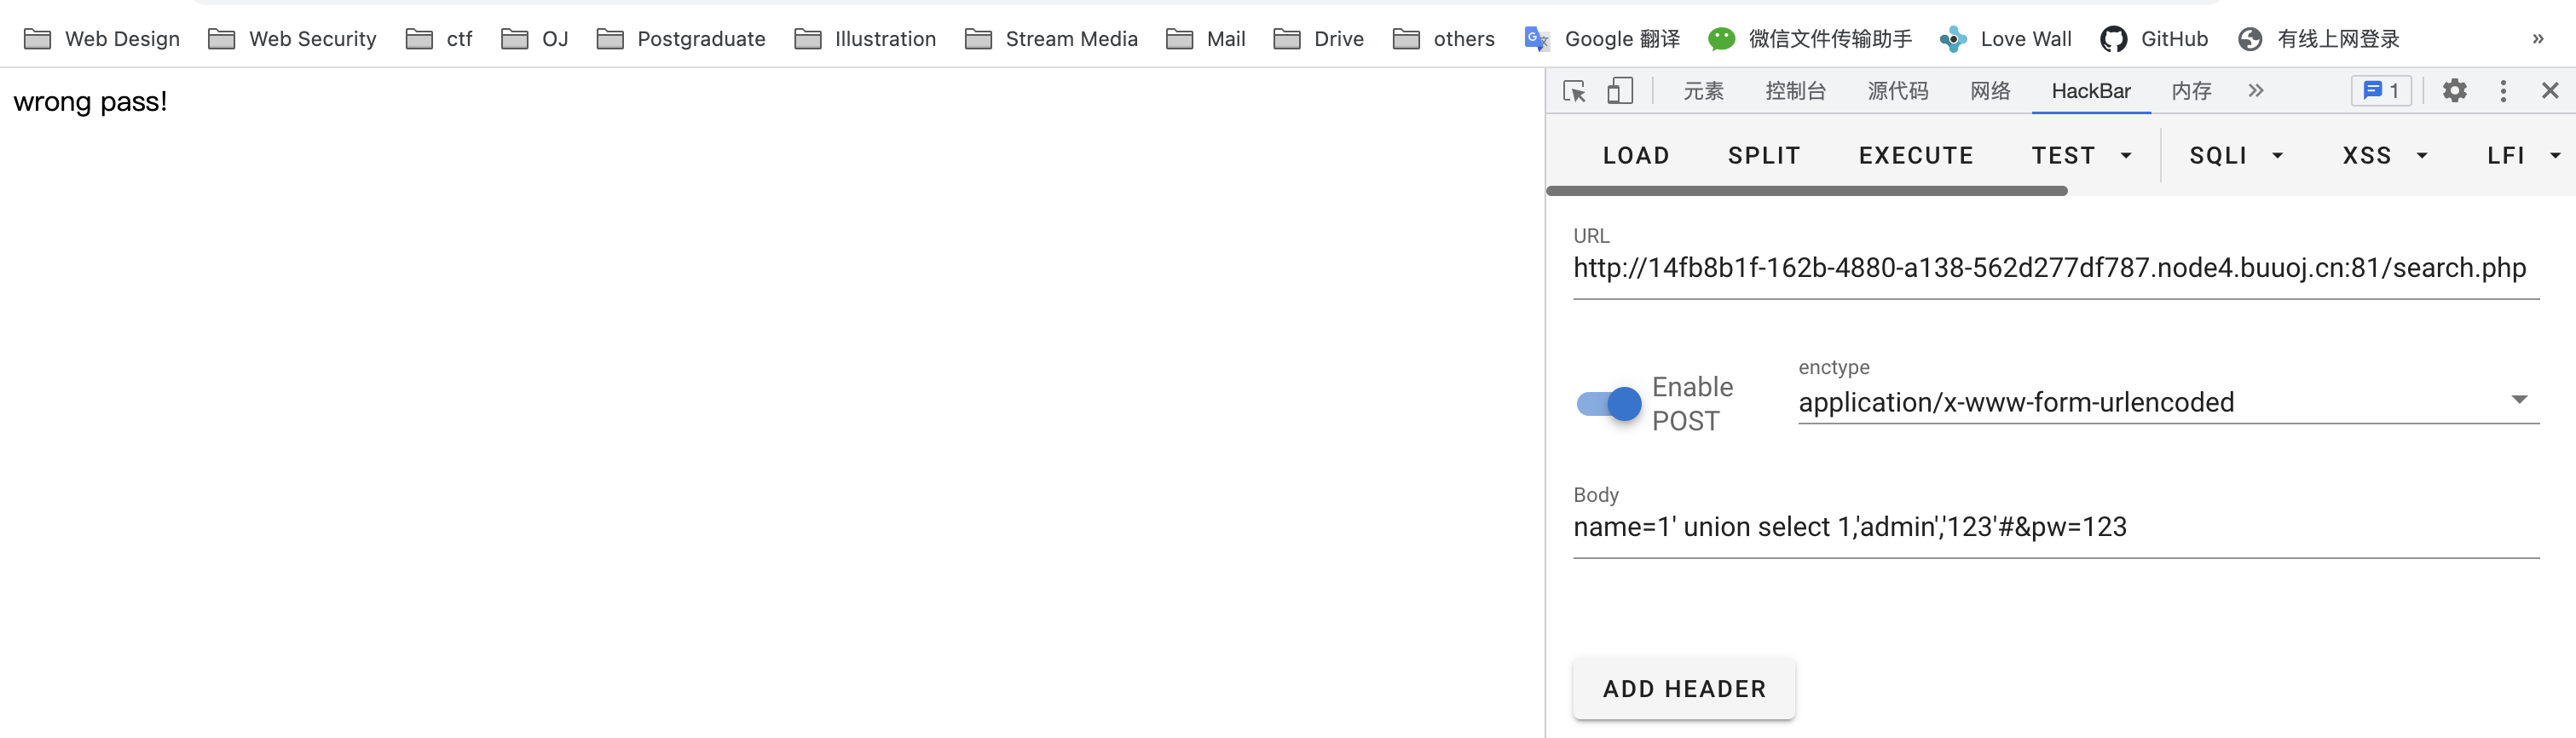Open the Drive bookmarks folder

click(x=1319, y=39)
